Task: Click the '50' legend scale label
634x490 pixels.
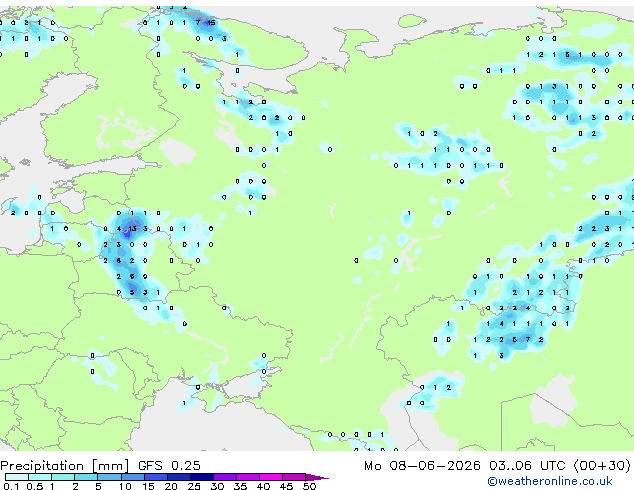Action: tap(310, 486)
